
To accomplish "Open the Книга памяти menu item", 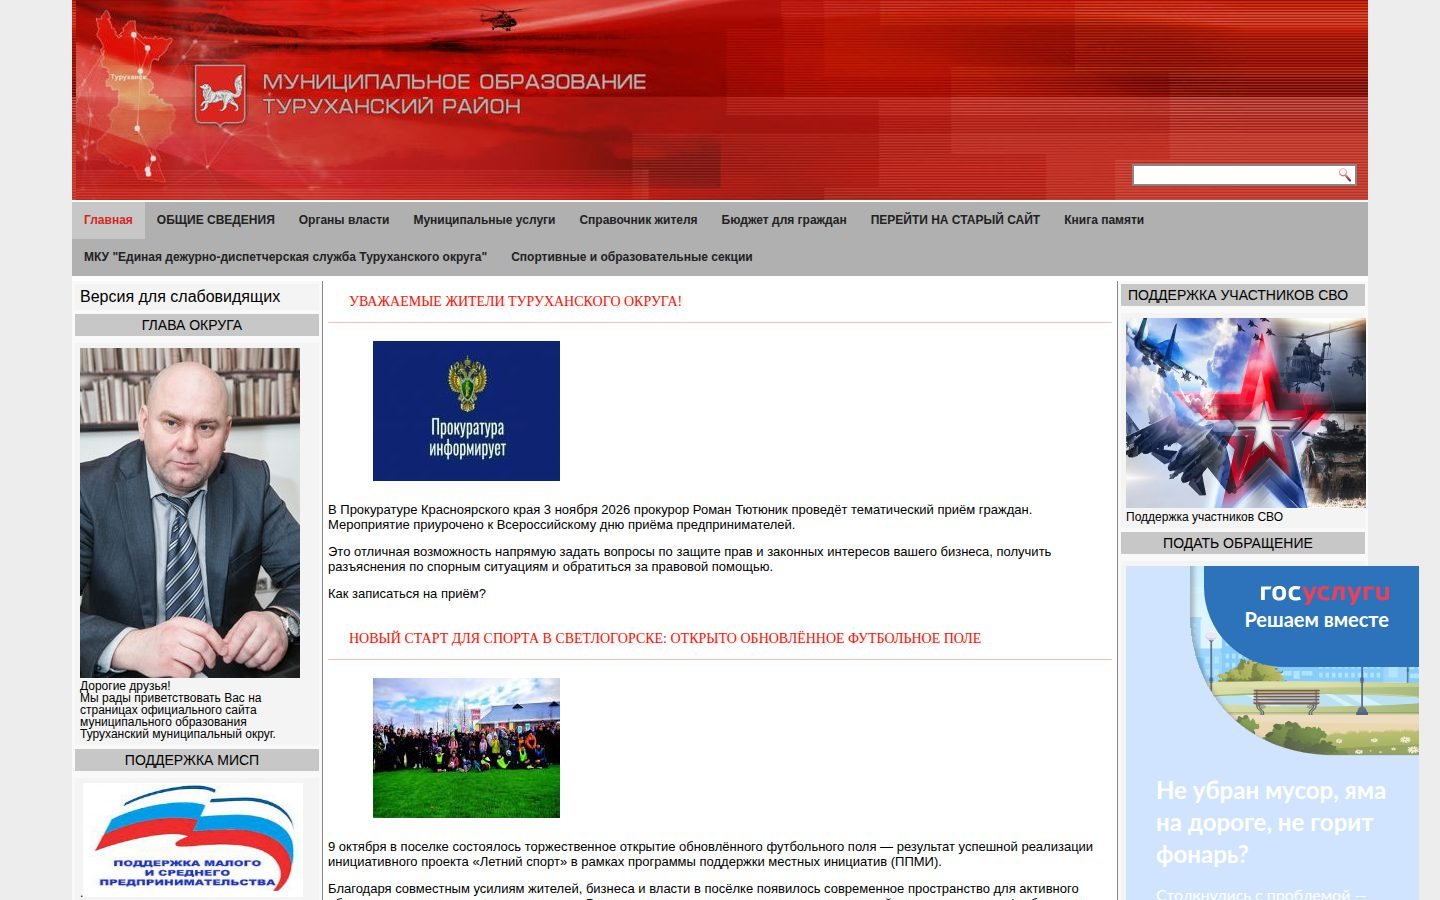I will (1104, 220).
